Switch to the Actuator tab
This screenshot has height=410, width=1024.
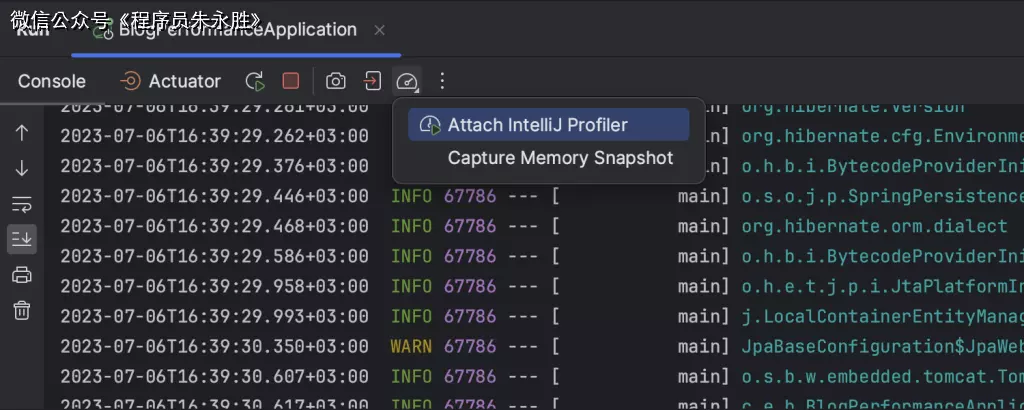(x=170, y=81)
